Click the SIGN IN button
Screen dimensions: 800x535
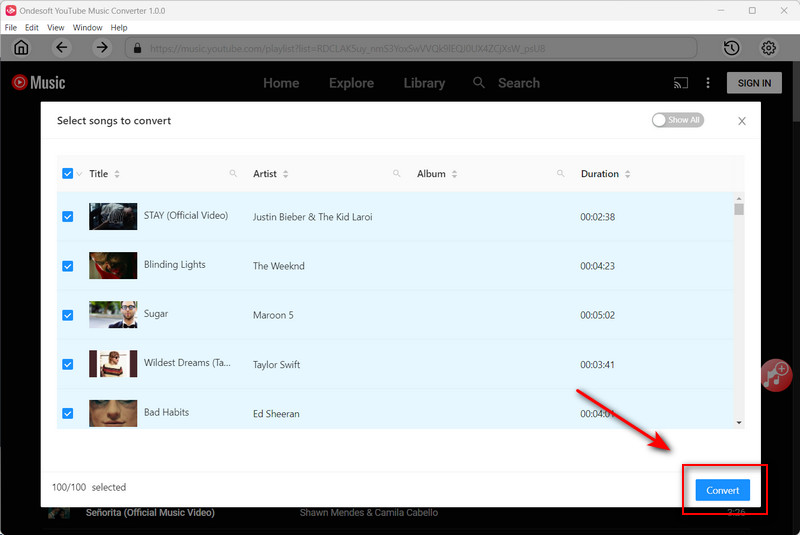pyautogui.click(x=754, y=83)
